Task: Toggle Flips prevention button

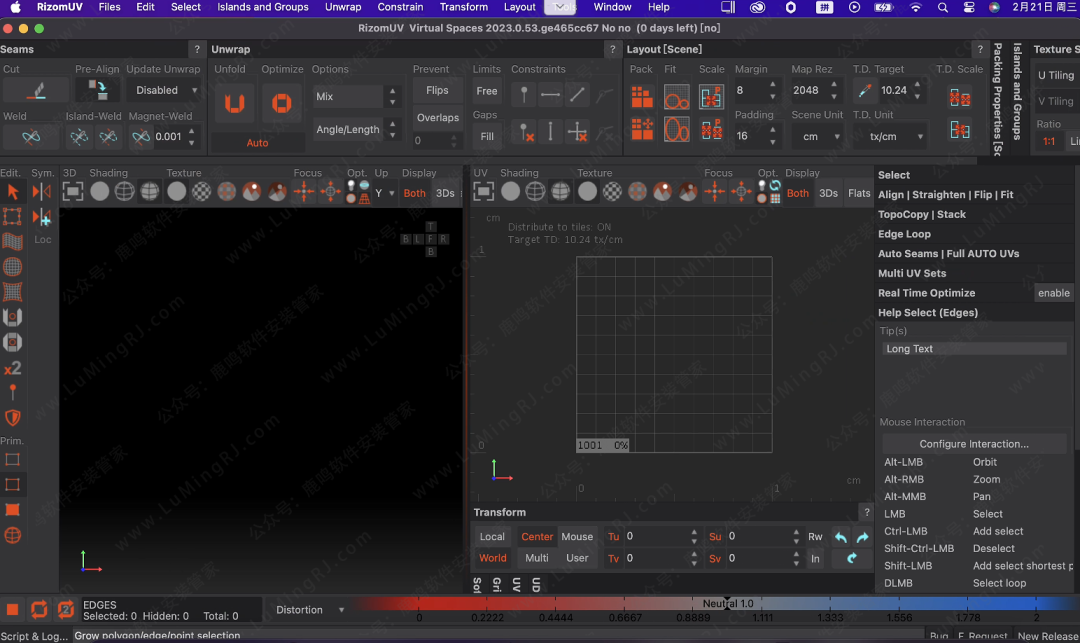Action: (437, 90)
